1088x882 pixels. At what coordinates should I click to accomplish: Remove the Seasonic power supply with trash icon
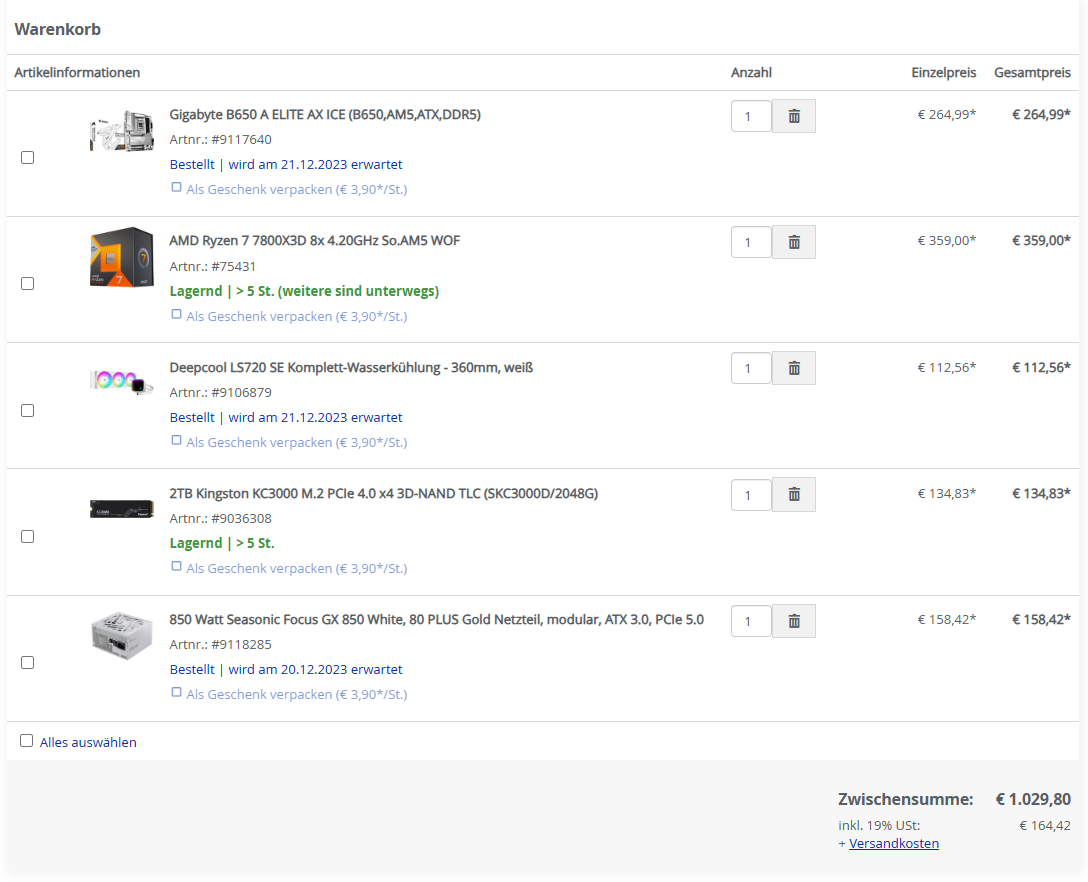click(x=793, y=620)
